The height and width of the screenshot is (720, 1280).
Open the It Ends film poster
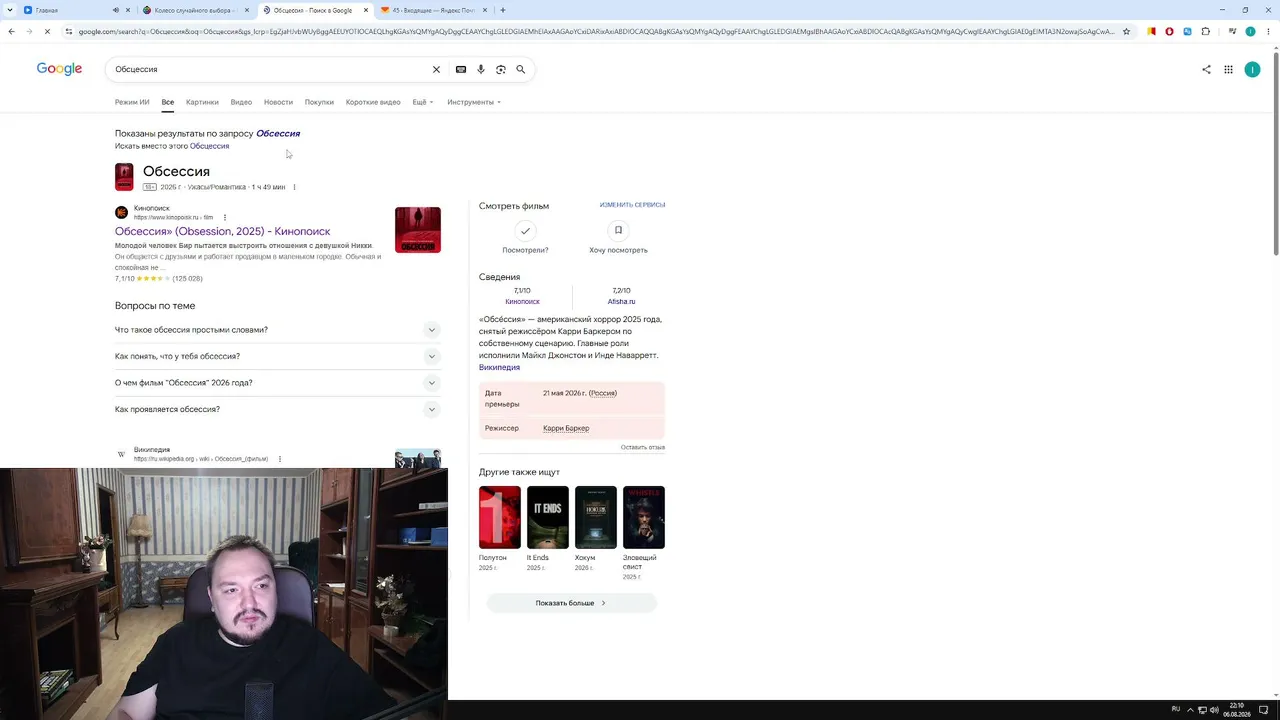(x=548, y=517)
